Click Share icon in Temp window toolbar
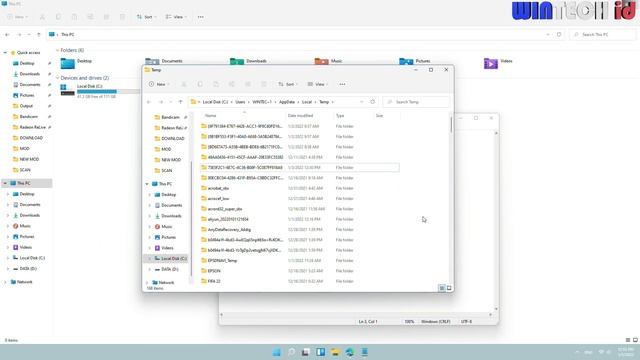Viewport: 640px width, 360px height. [248, 84]
